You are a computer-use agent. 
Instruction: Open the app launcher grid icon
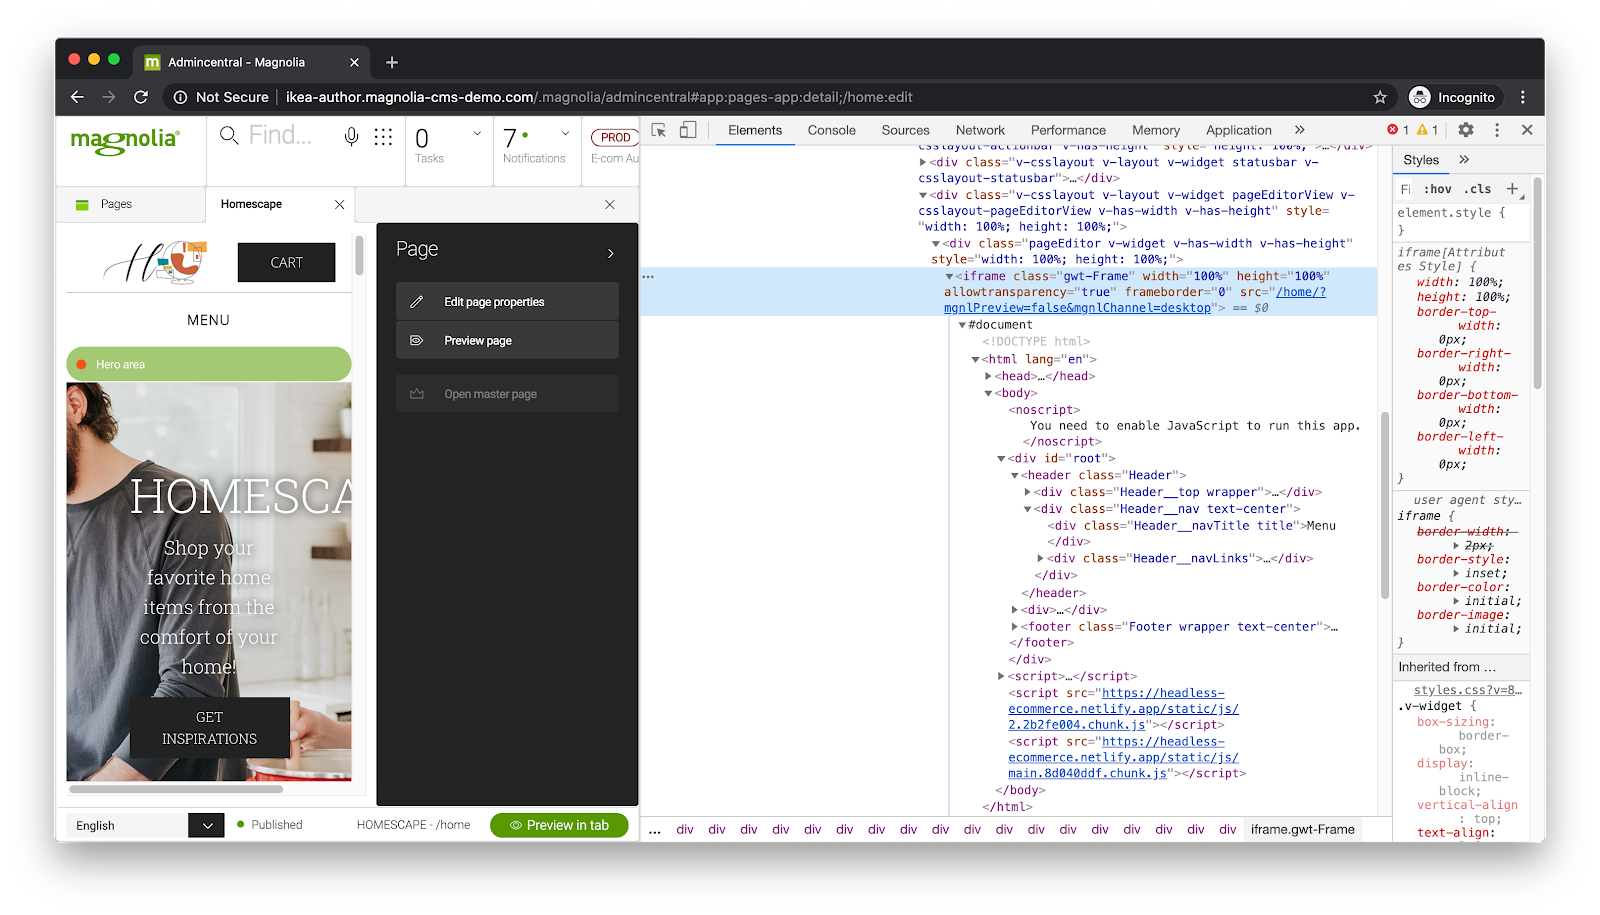tap(383, 137)
